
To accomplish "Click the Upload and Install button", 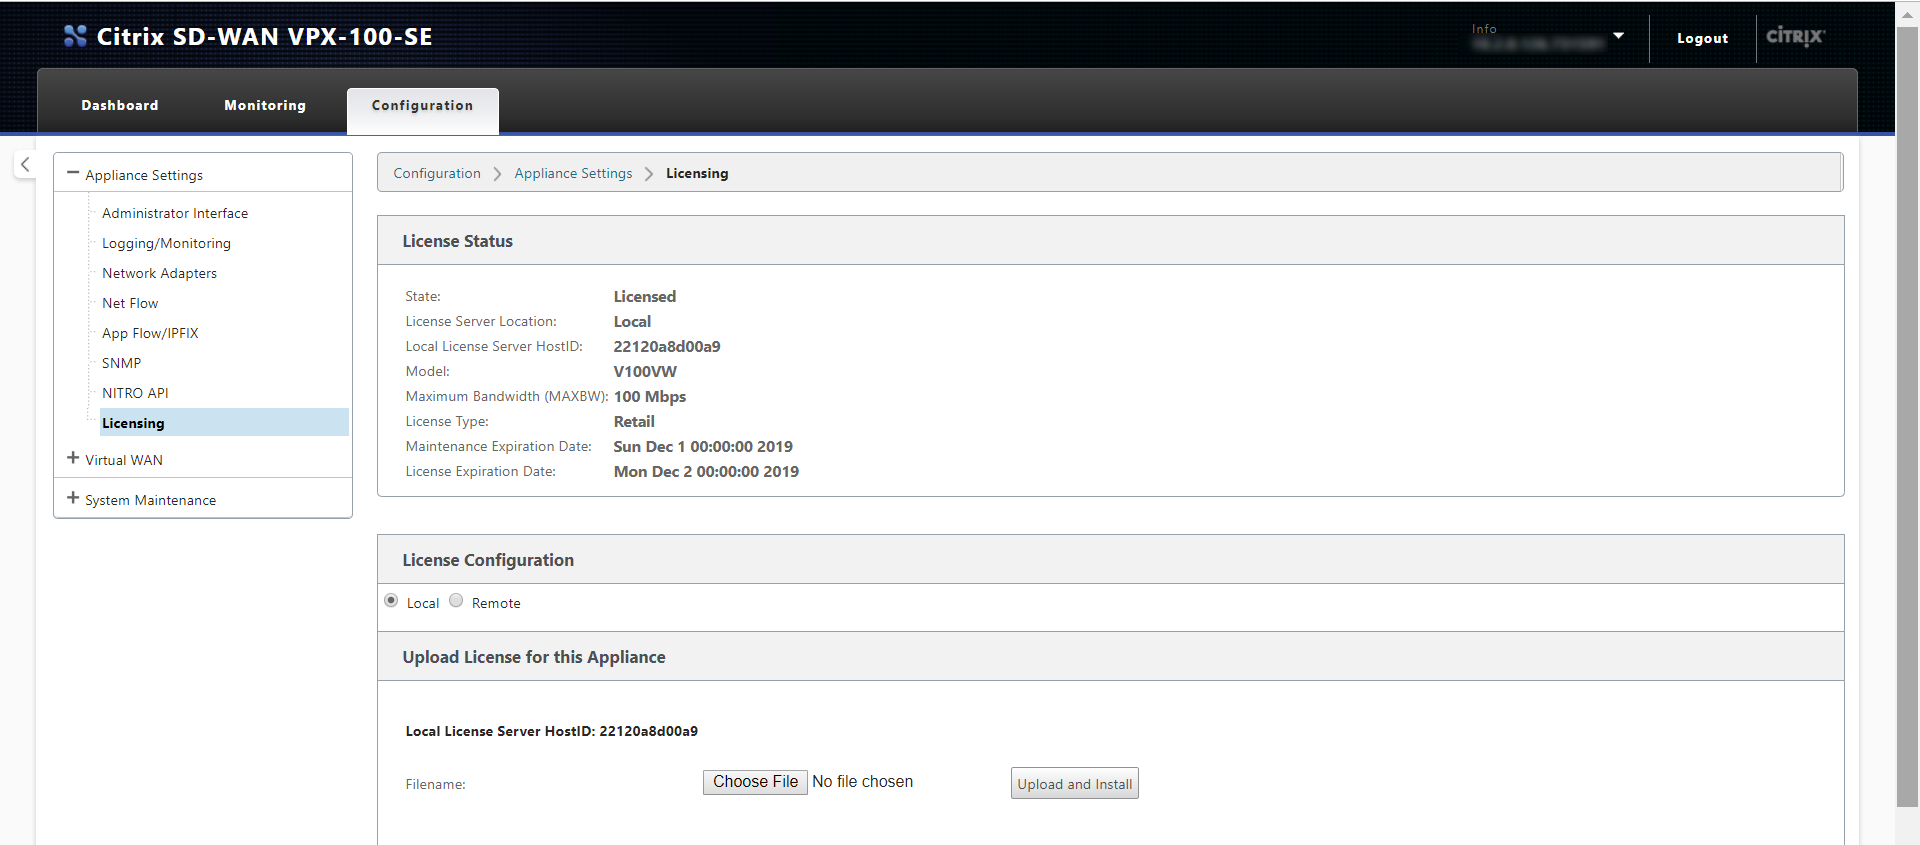I will click(1075, 784).
